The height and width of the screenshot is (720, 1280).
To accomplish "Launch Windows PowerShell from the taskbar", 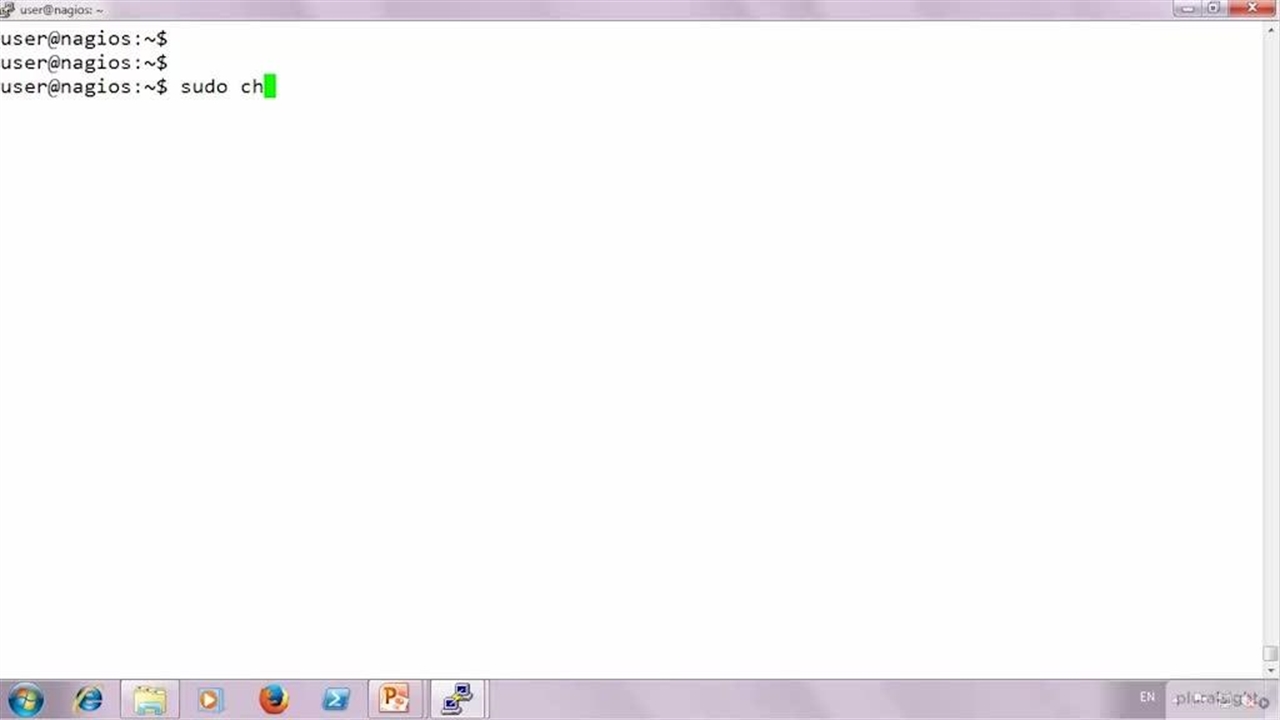I will pos(336,698).
